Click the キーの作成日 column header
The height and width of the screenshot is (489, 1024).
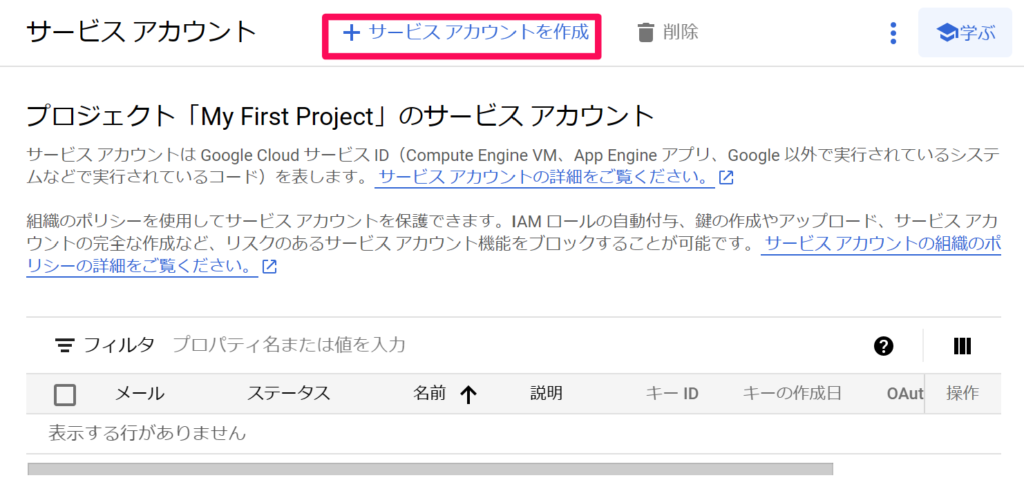[x=792, y=394]
